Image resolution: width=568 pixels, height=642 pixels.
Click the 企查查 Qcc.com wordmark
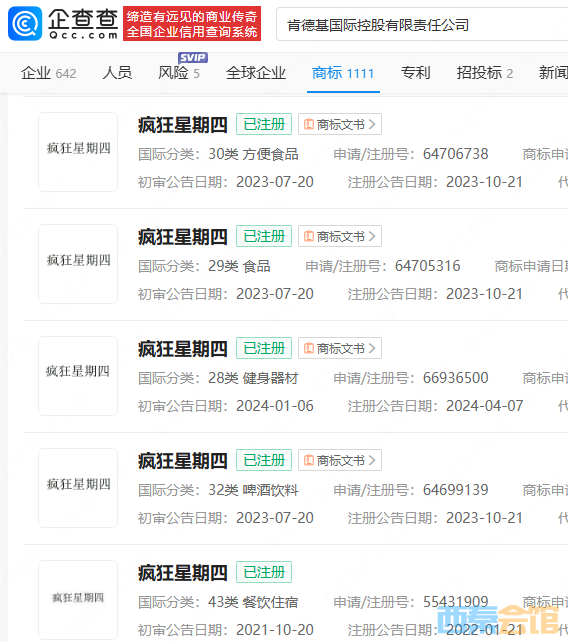83,24
